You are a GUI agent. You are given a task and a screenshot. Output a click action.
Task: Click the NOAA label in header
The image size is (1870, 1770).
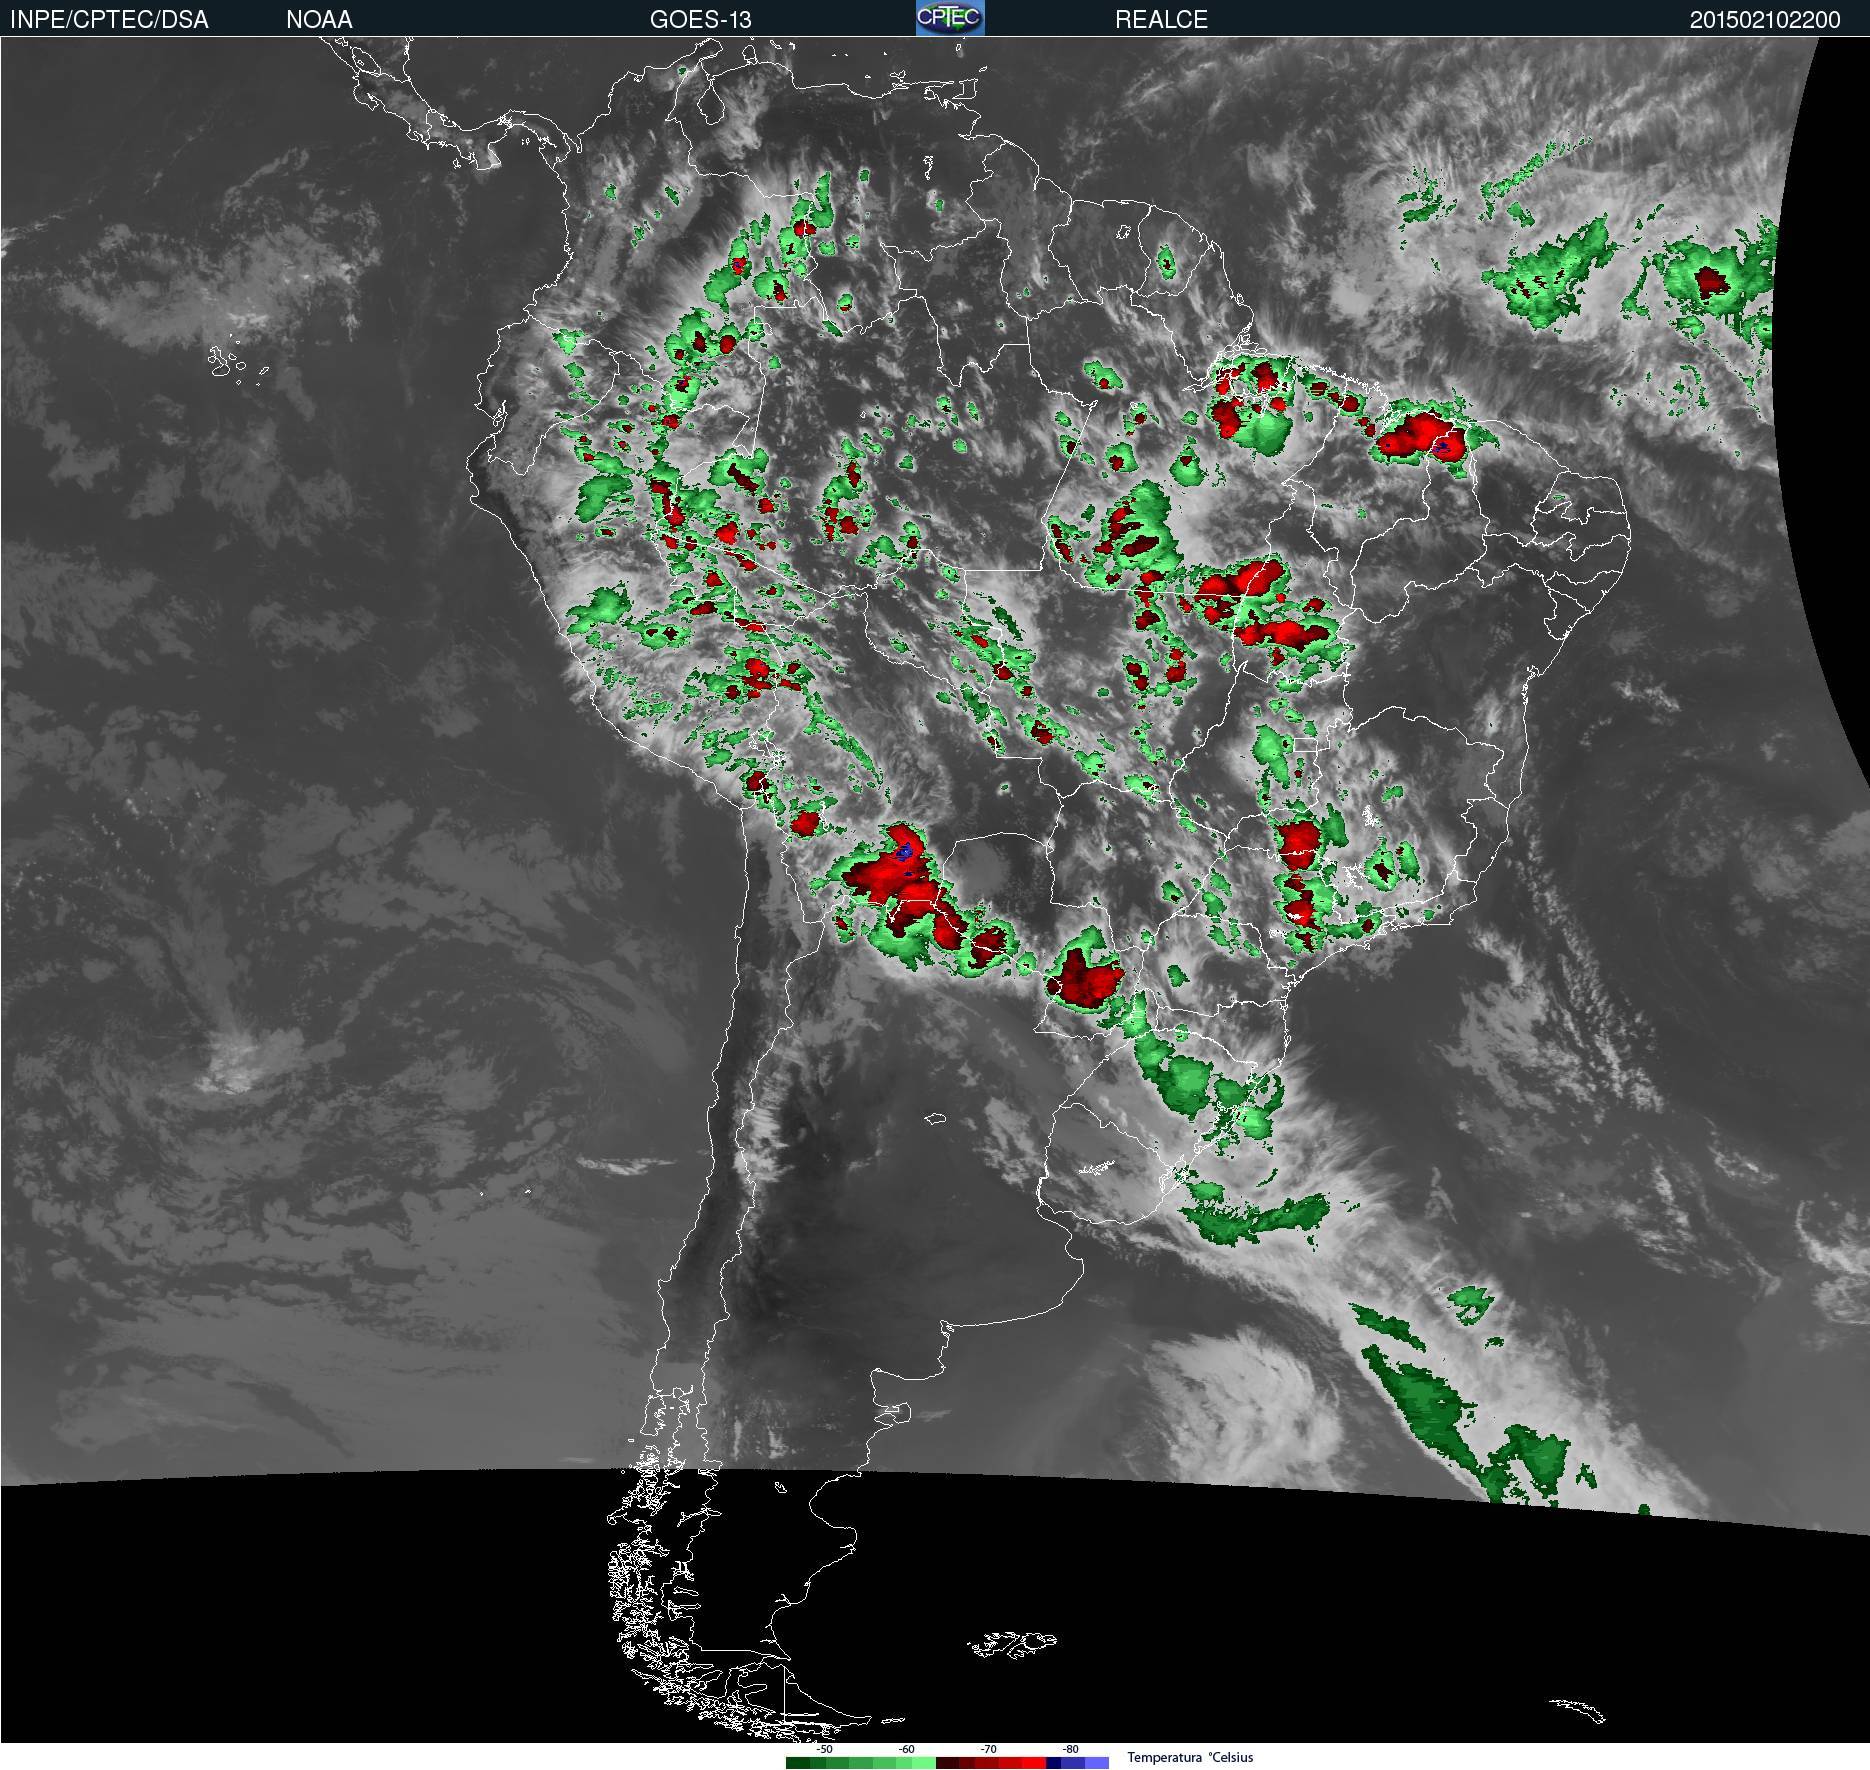[x=319, y=19]
